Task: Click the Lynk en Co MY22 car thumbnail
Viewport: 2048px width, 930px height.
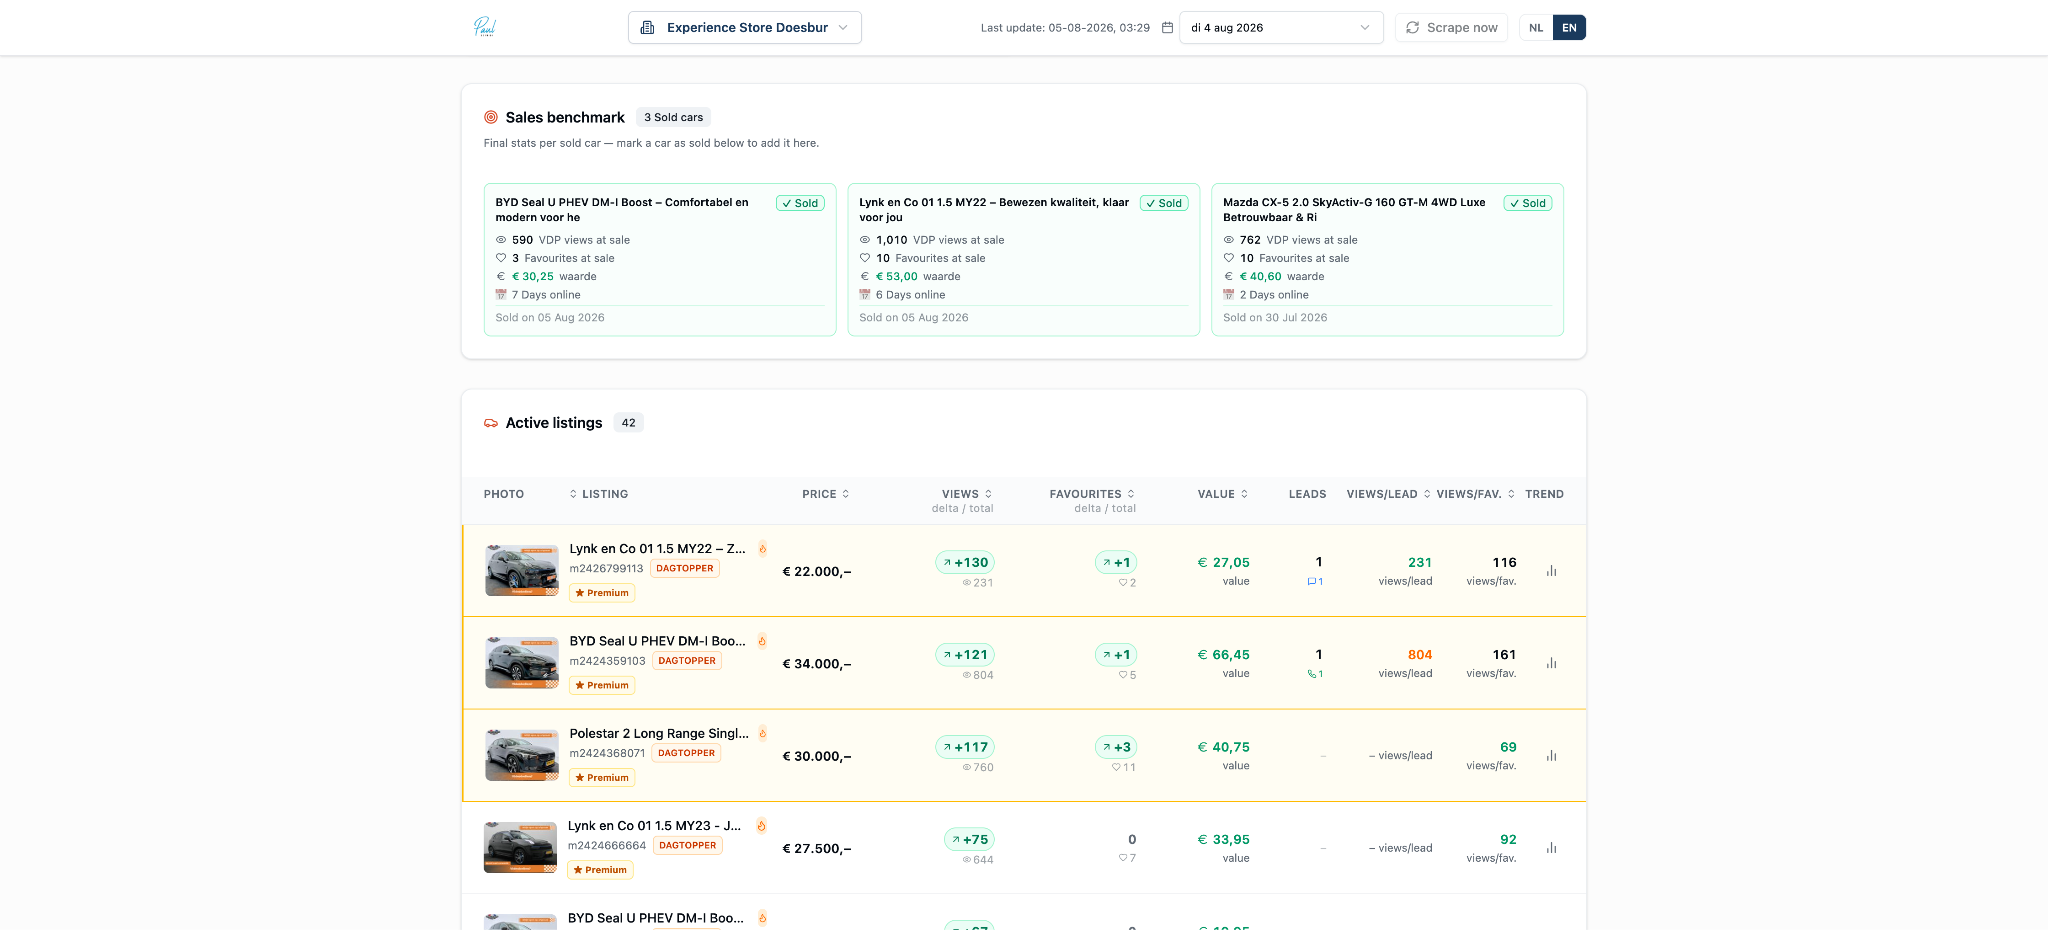Action: (x=521, y=571)
